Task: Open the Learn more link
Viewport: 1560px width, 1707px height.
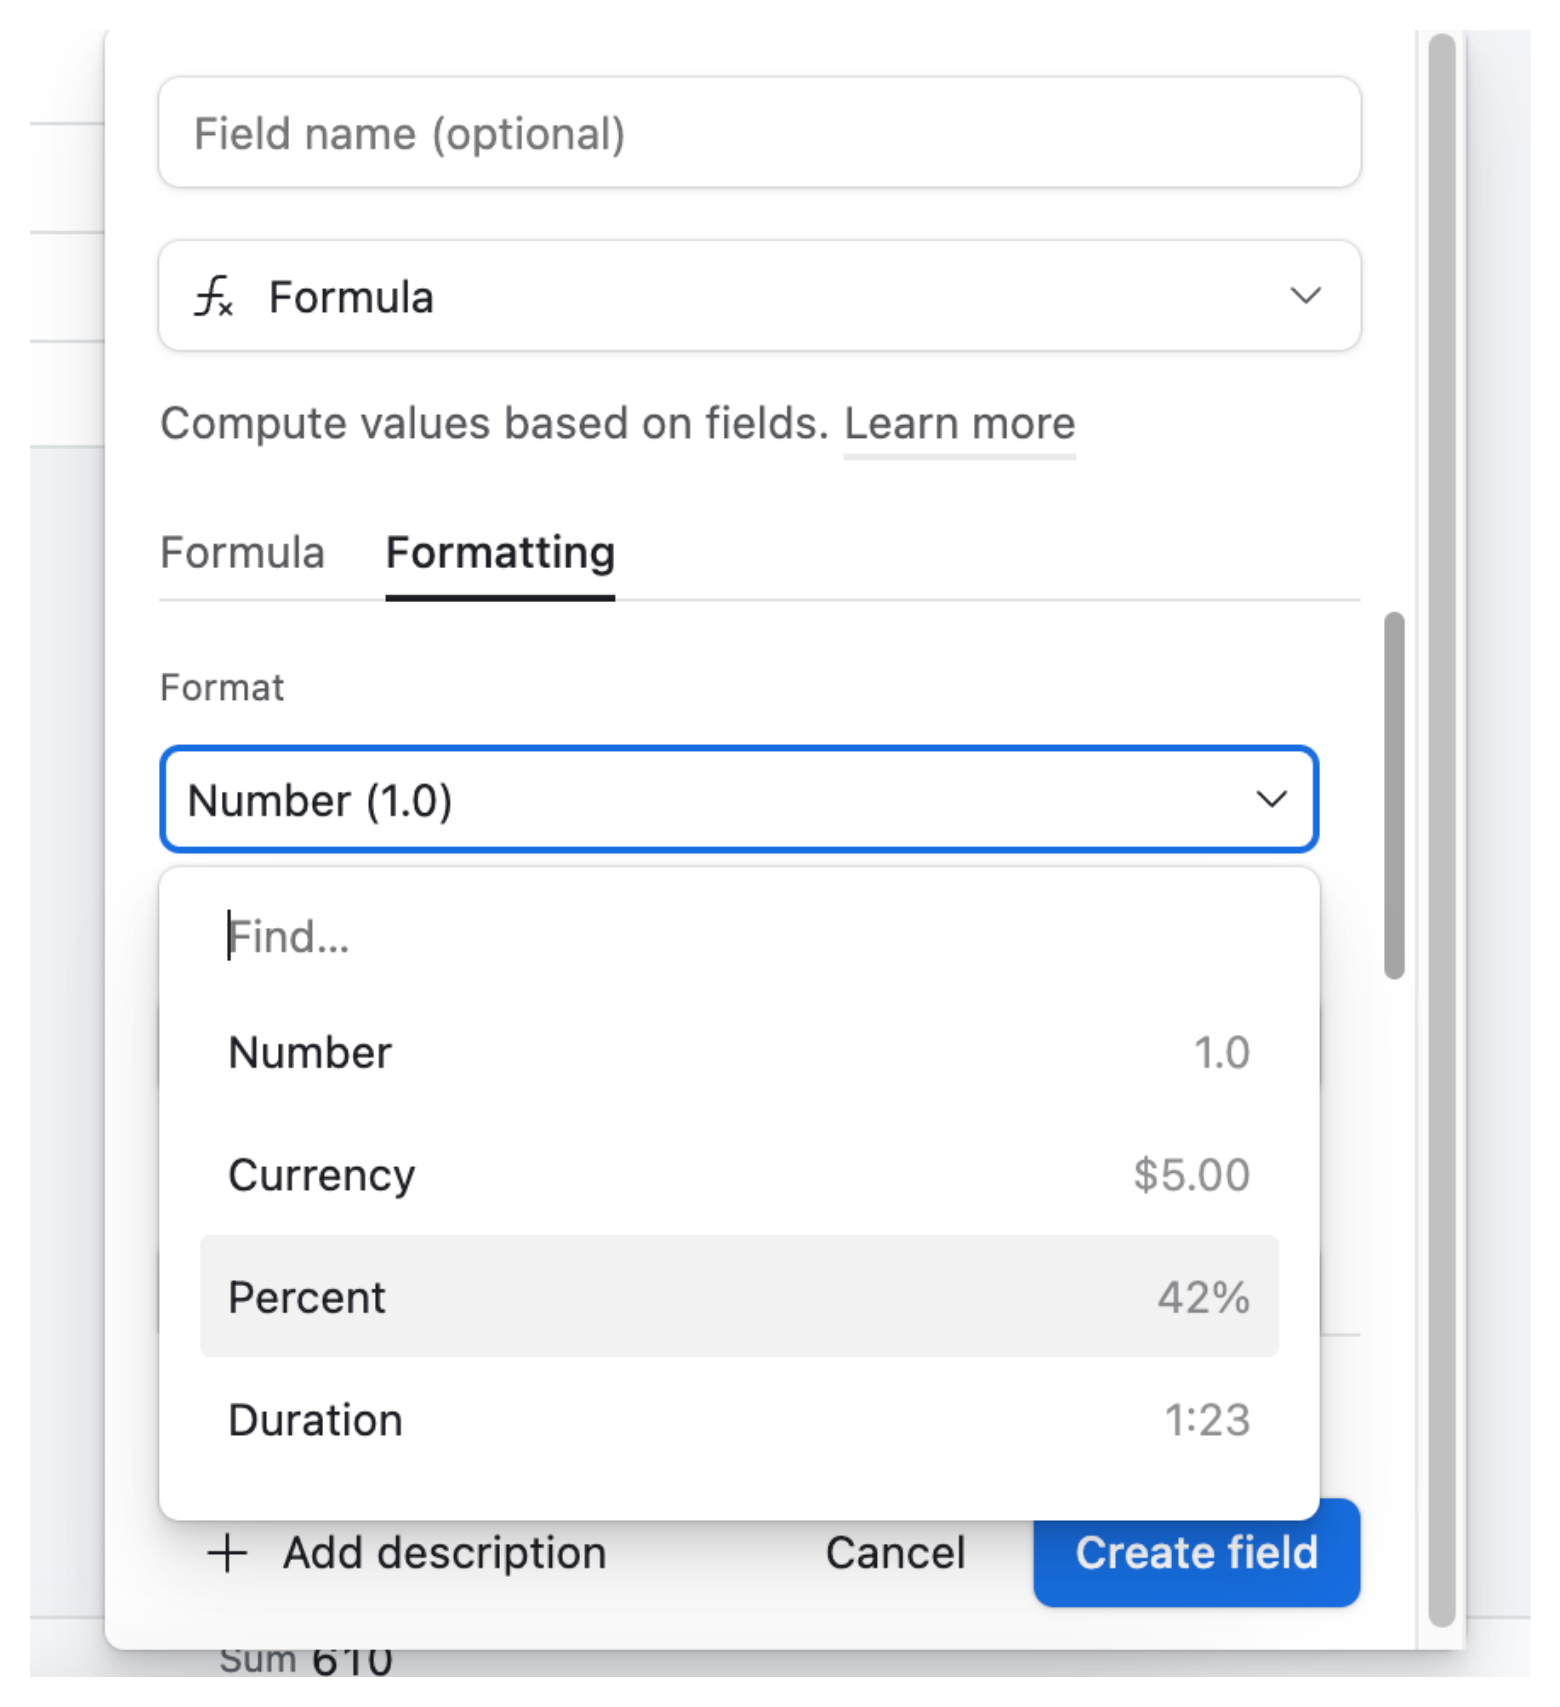Action: [x=959, y=423]
